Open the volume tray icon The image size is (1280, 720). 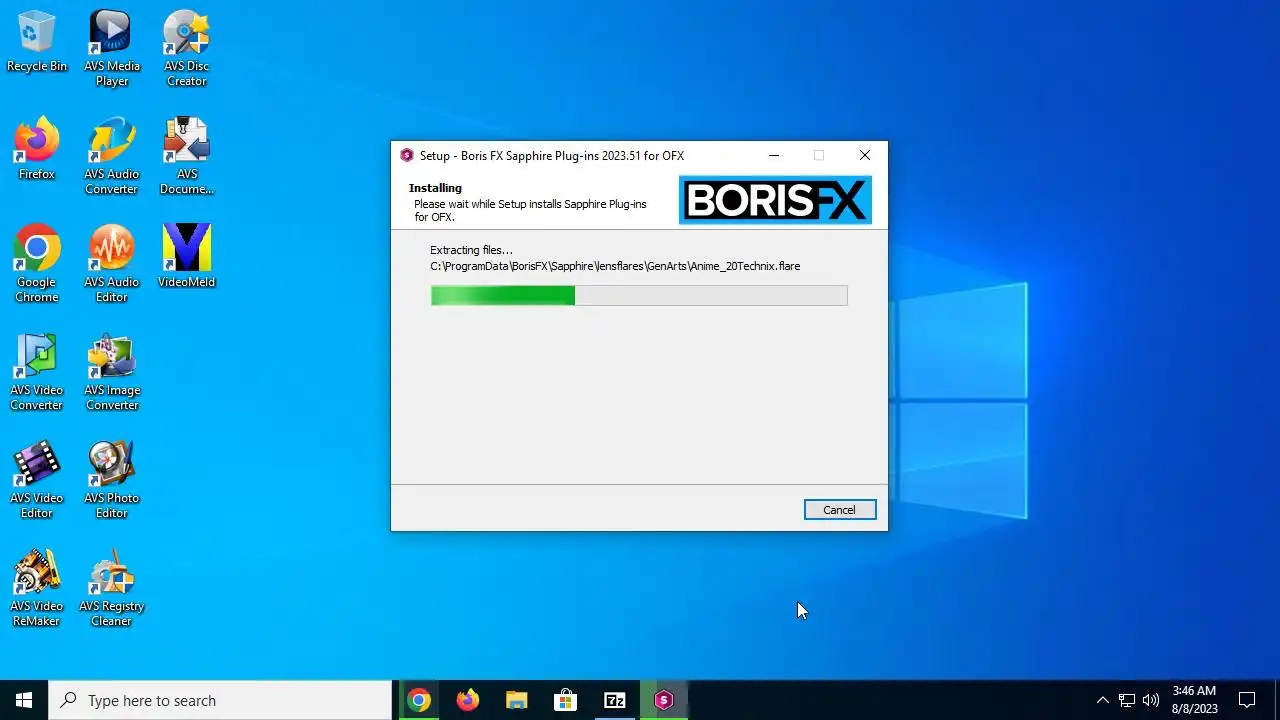[1151, 700]
